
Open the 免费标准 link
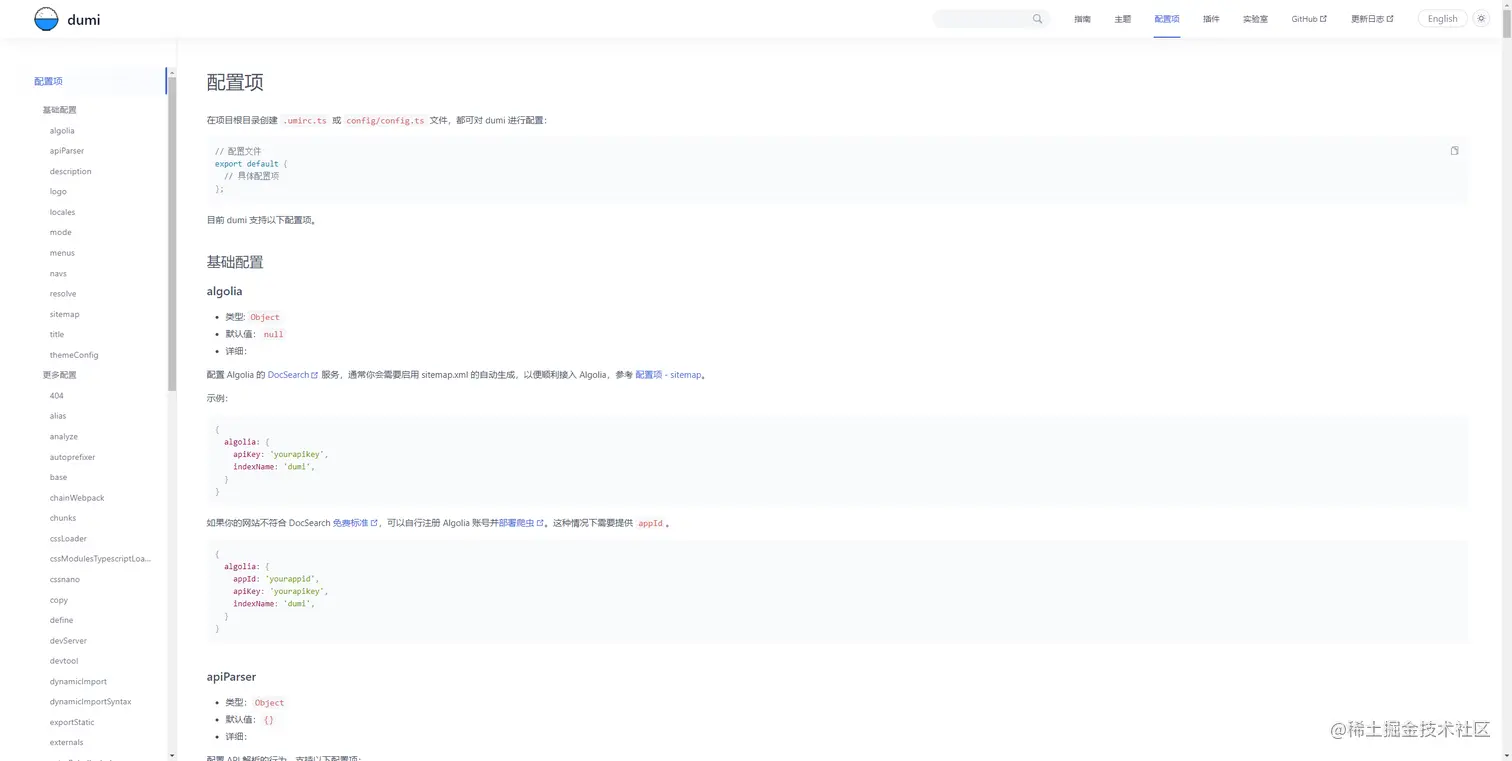point(355,523)
